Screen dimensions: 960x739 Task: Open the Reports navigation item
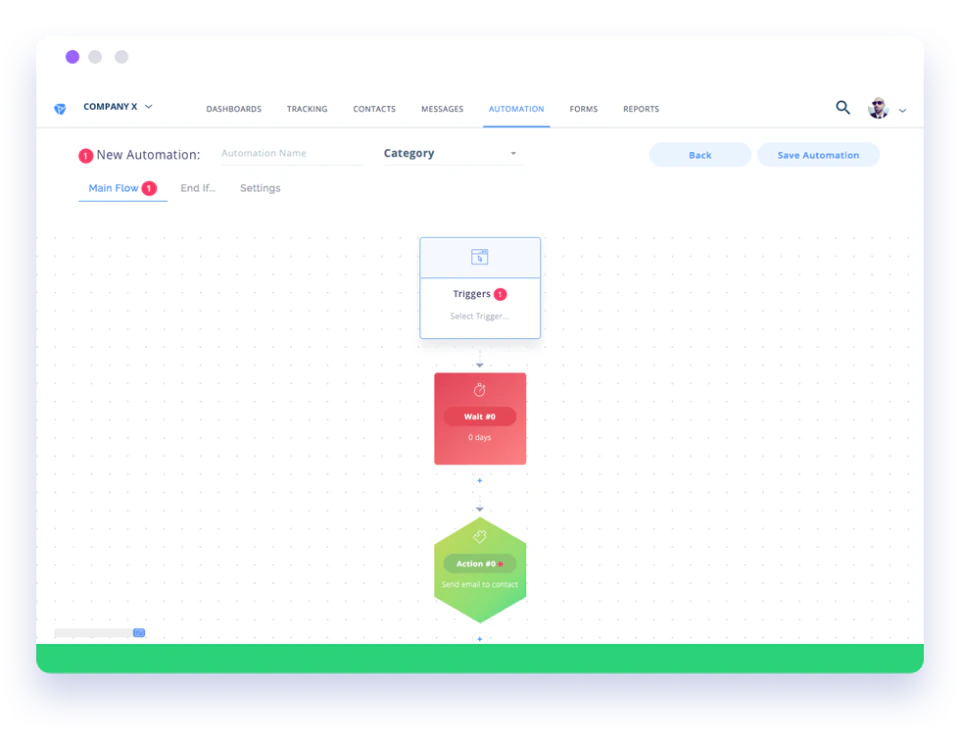tap(640, 109)
